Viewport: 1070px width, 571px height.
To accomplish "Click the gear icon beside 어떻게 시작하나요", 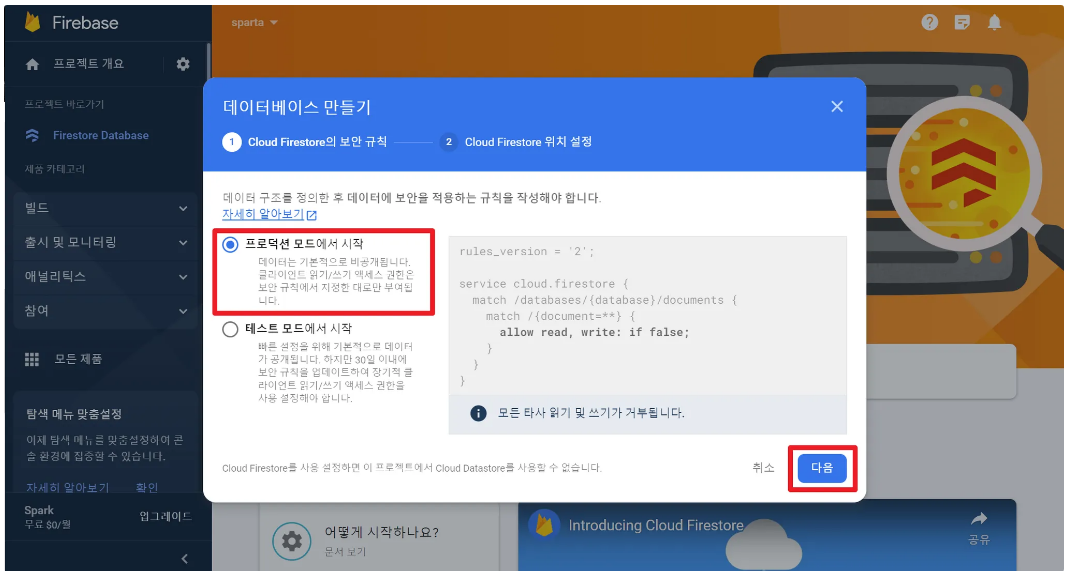I will click(x=291, y=541).
